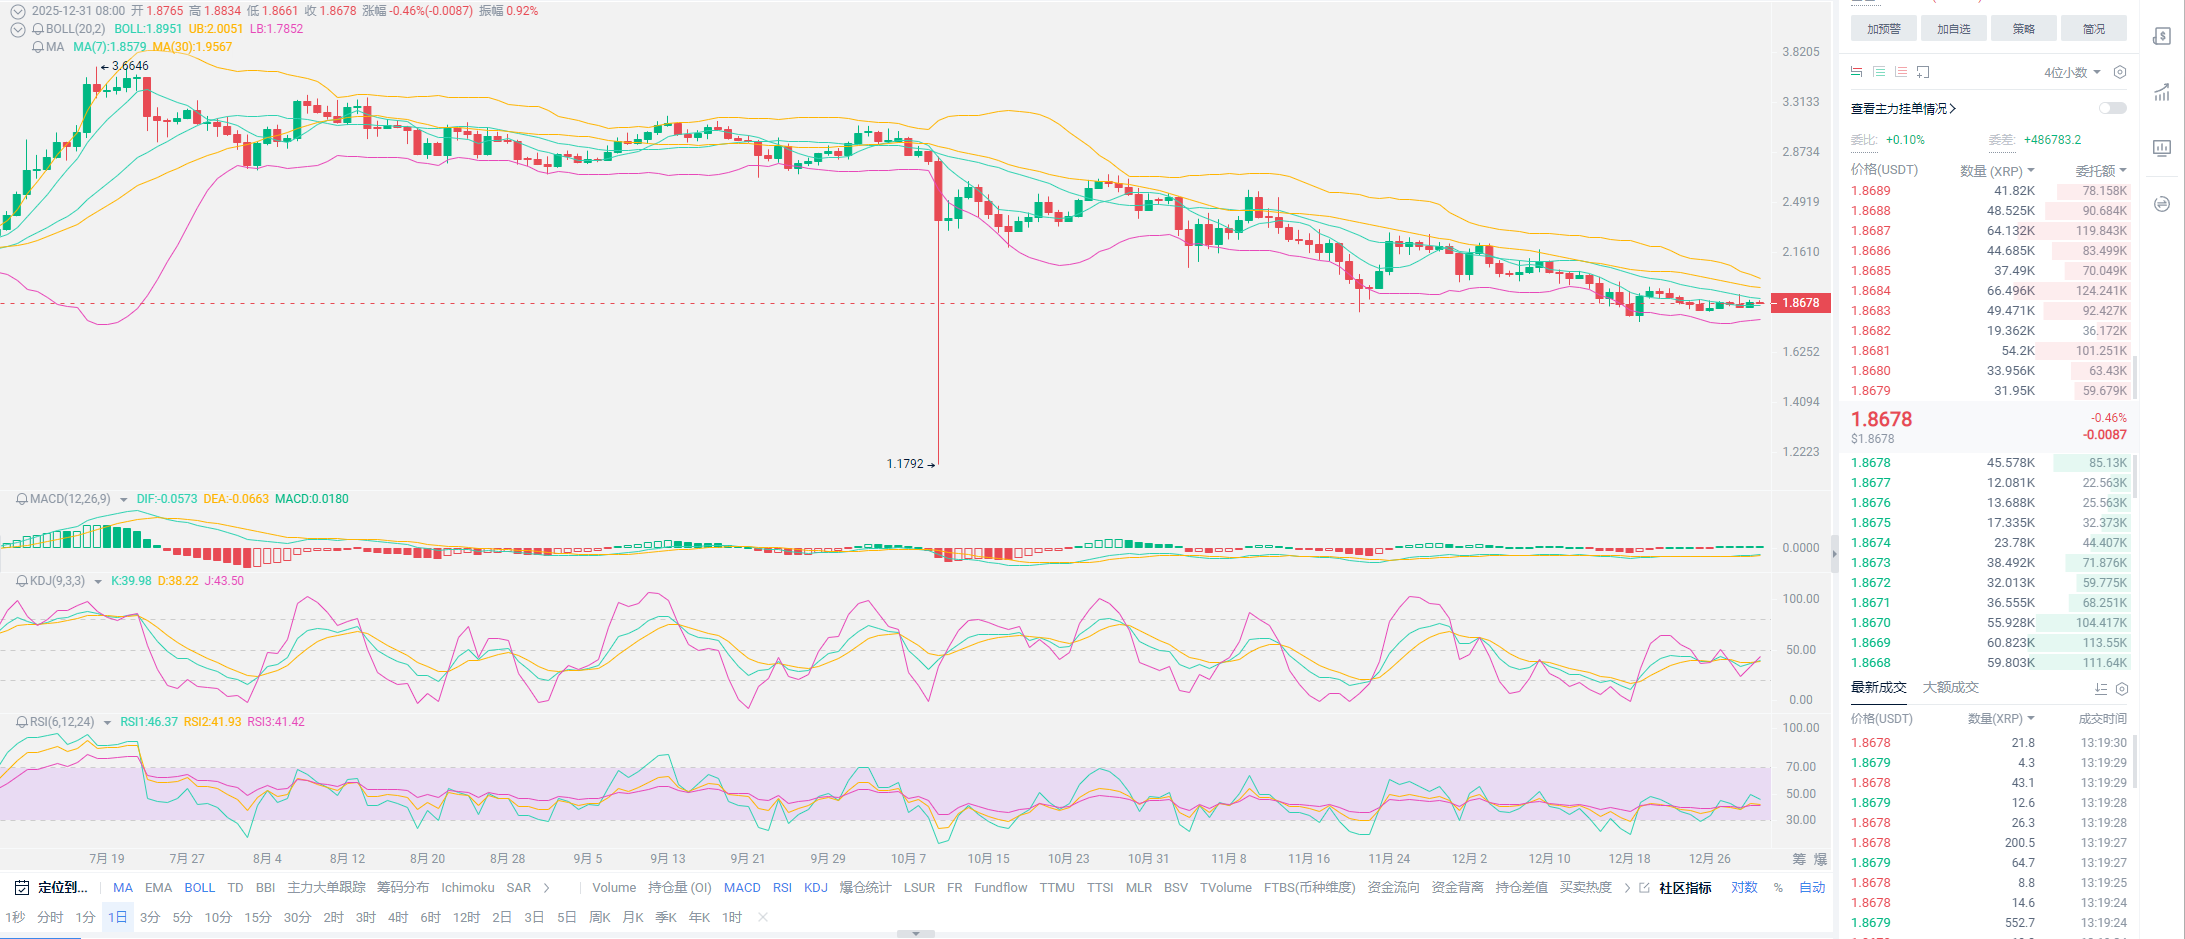This screenshot has height=939, width=2185.
Task: Show only sell orders in order book
Action: [1901, 72]
